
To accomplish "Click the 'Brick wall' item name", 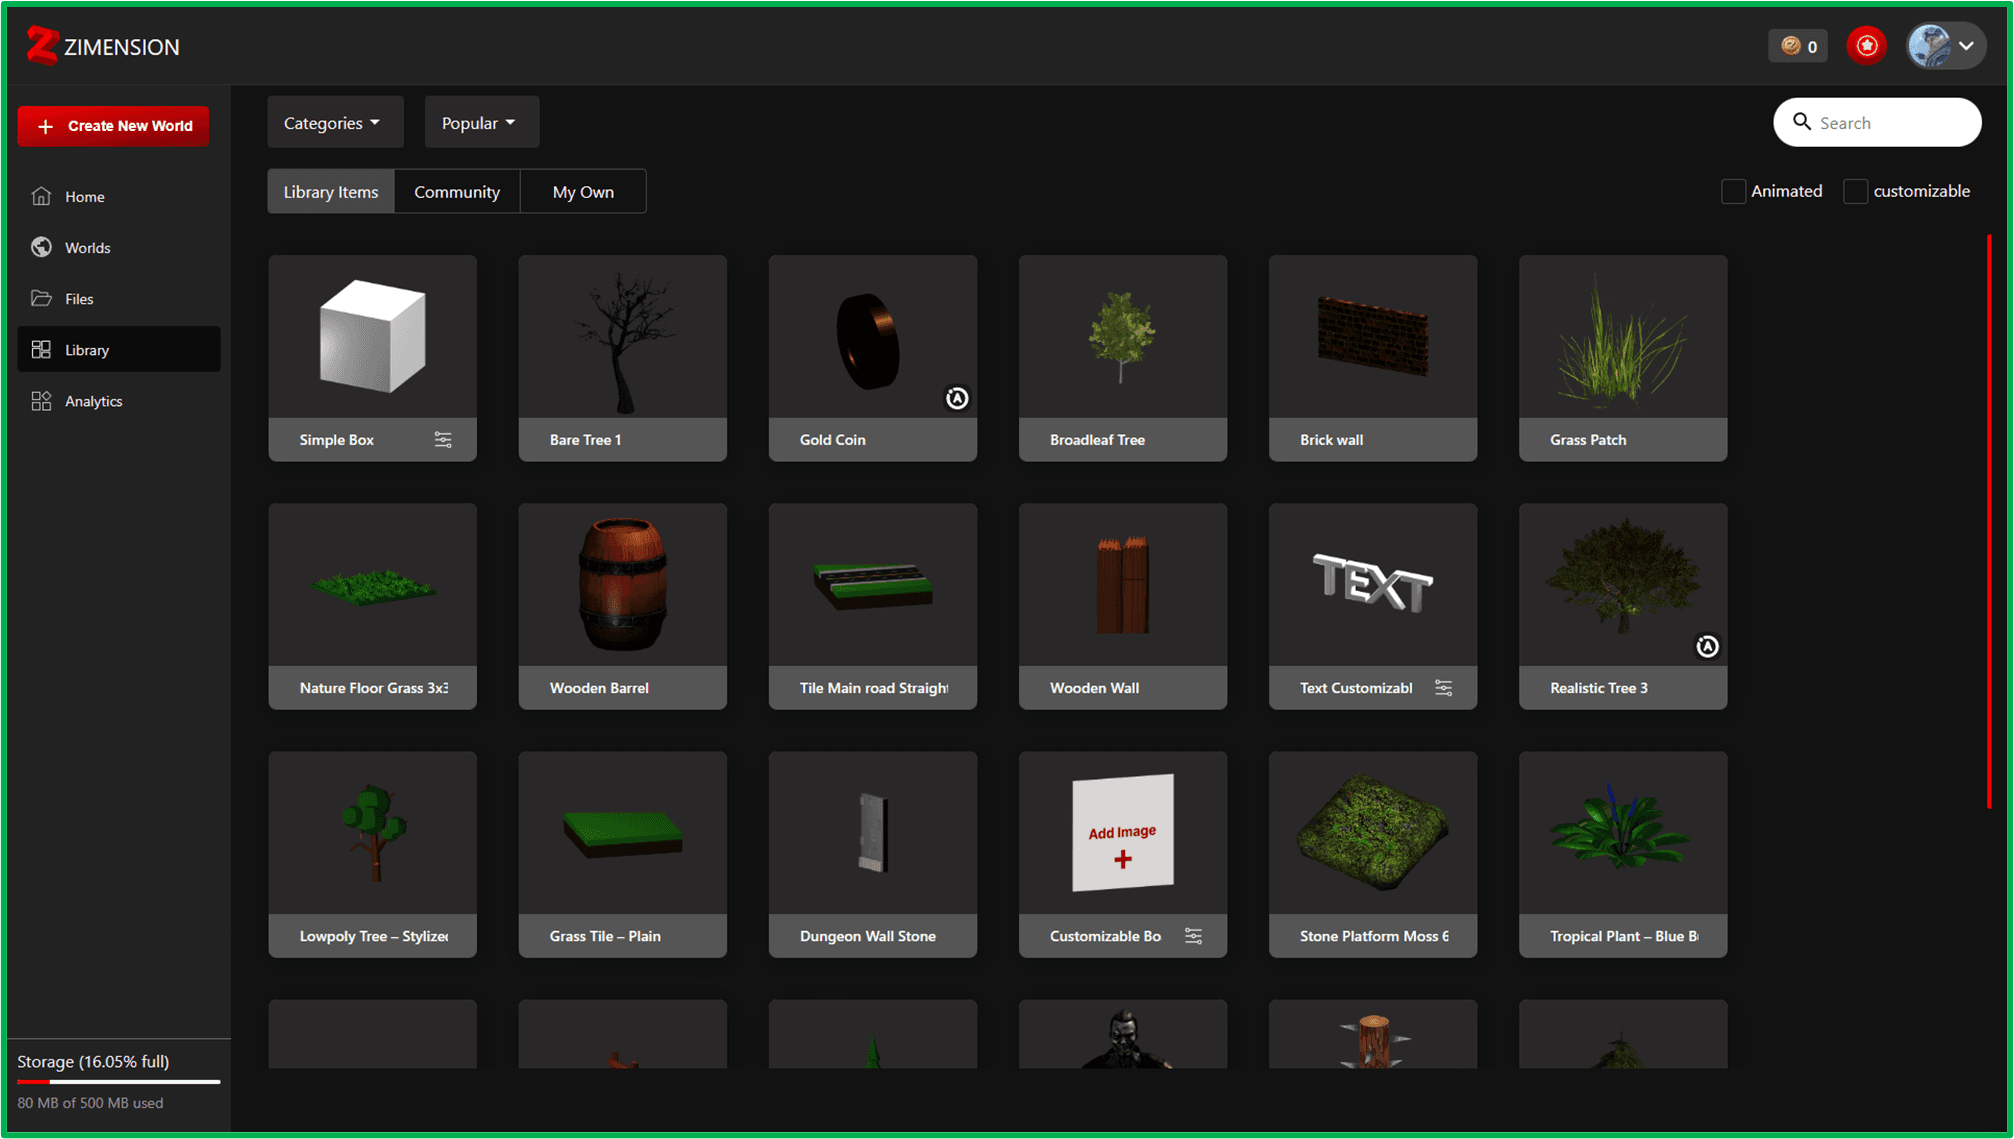I will 1331,440.
